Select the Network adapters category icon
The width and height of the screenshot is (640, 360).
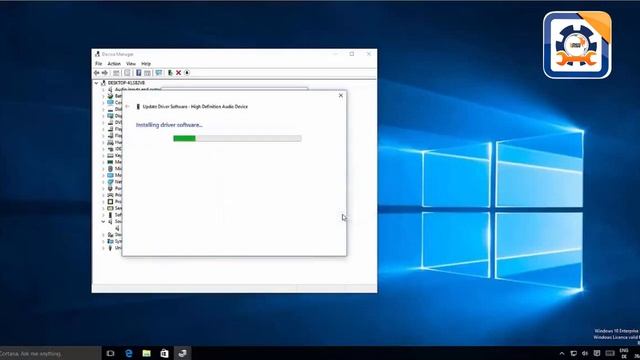click(110, 182)
